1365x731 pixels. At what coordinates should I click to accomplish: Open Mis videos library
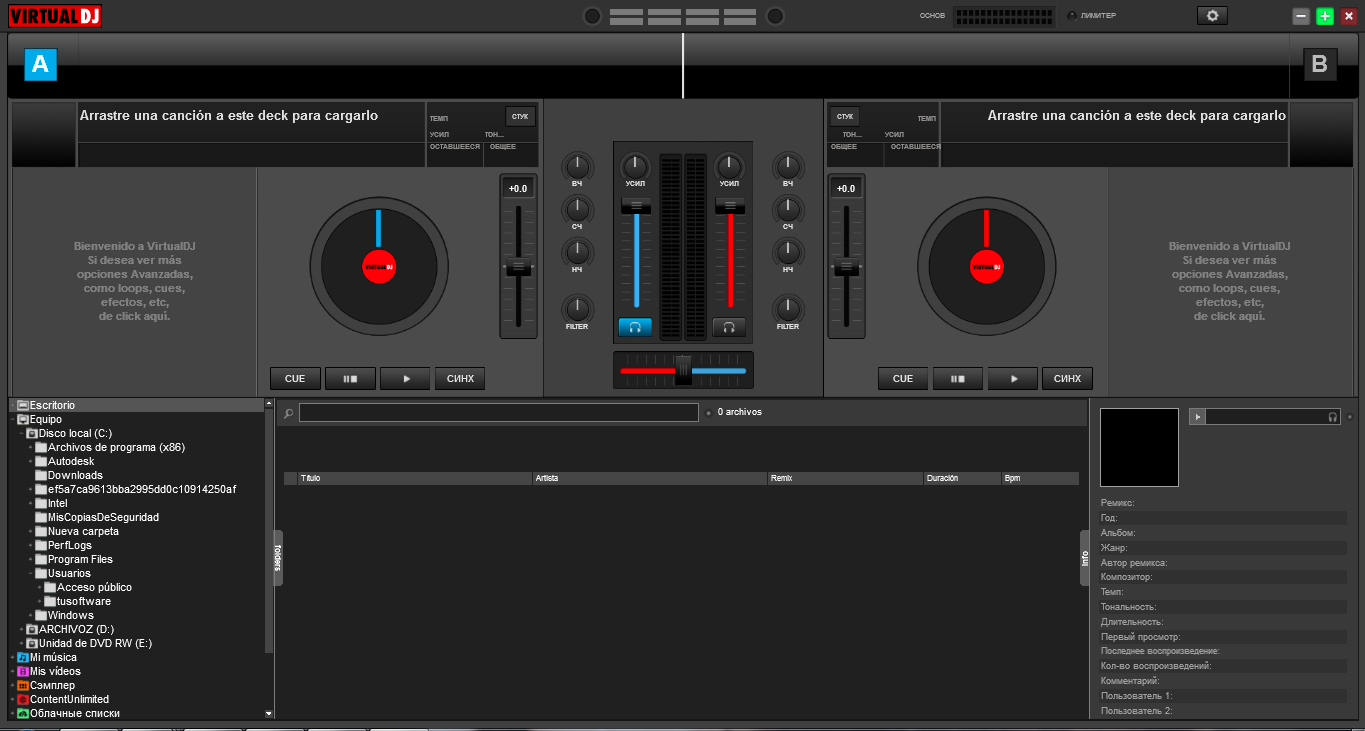click(55, 671)
